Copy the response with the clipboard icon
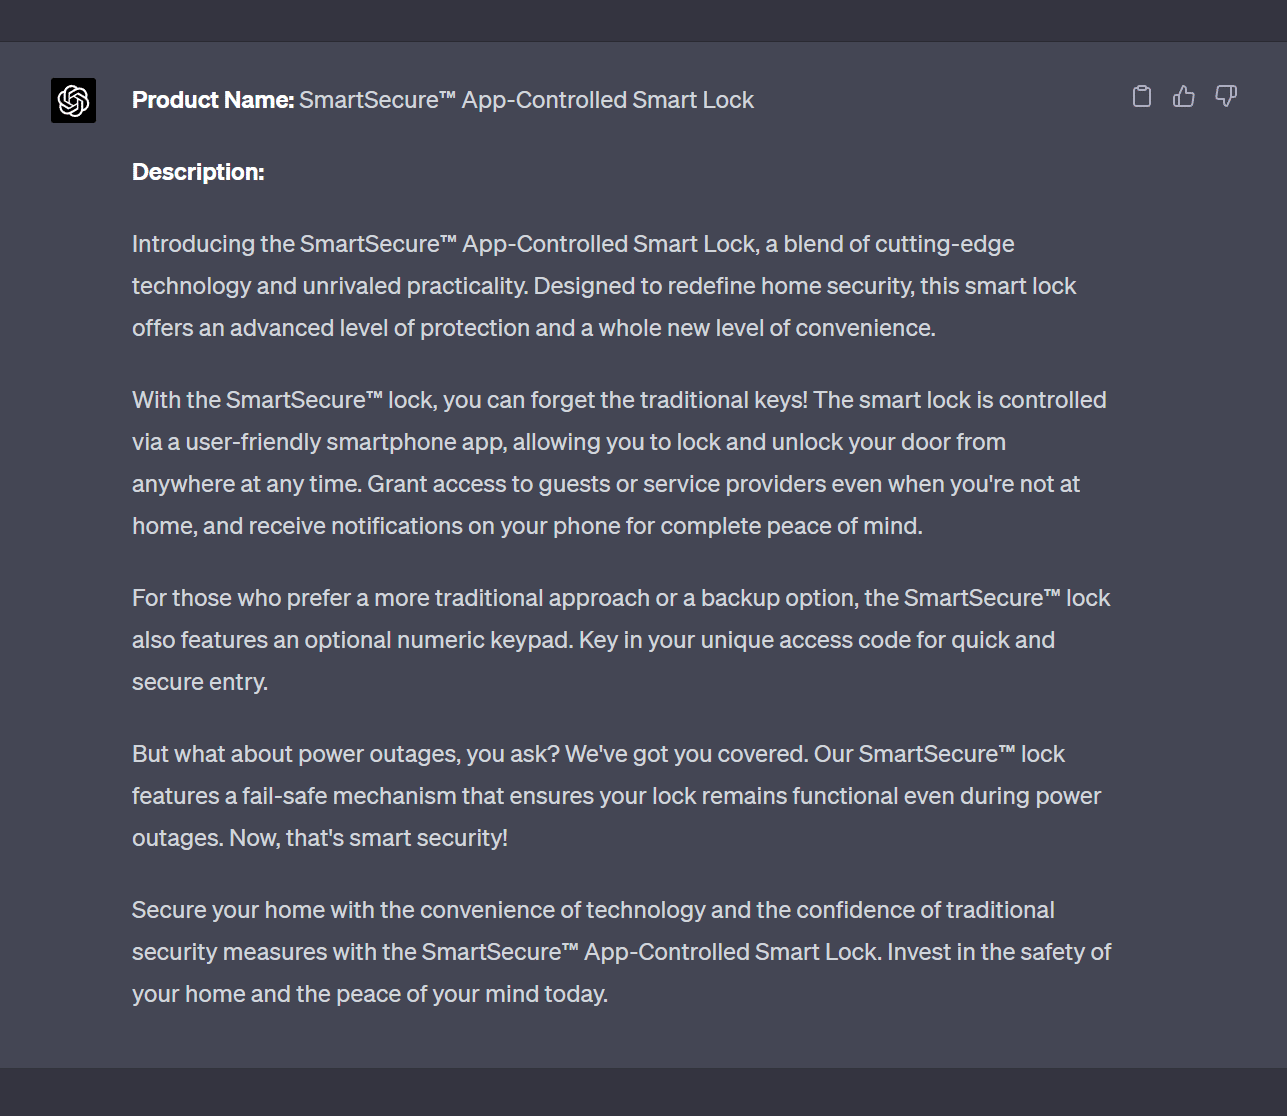This screenshot has width=1287, height=1116. tap(1142, 96)
